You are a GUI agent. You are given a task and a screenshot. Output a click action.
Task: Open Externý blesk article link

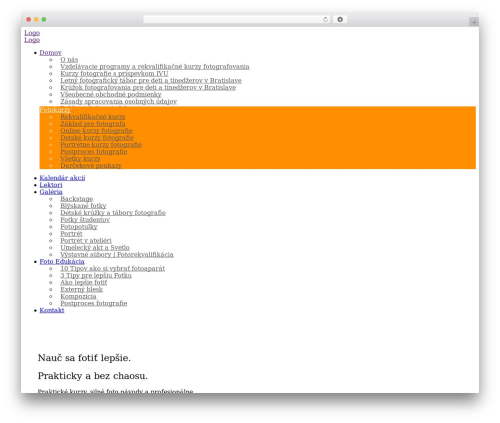81,290
